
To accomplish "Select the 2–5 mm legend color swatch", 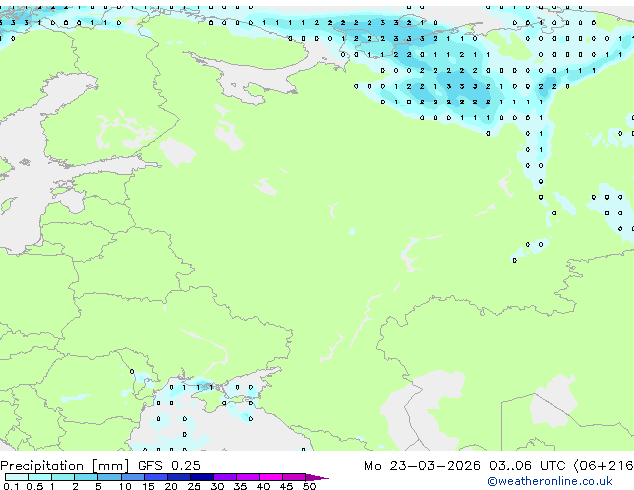I will point(86,477).
